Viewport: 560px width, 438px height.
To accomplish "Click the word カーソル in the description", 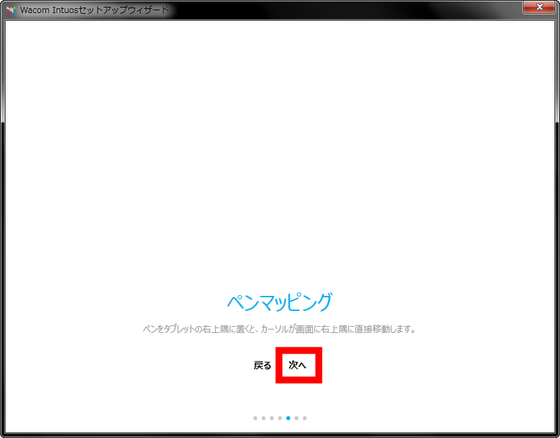I will click(x=274, y=329).
